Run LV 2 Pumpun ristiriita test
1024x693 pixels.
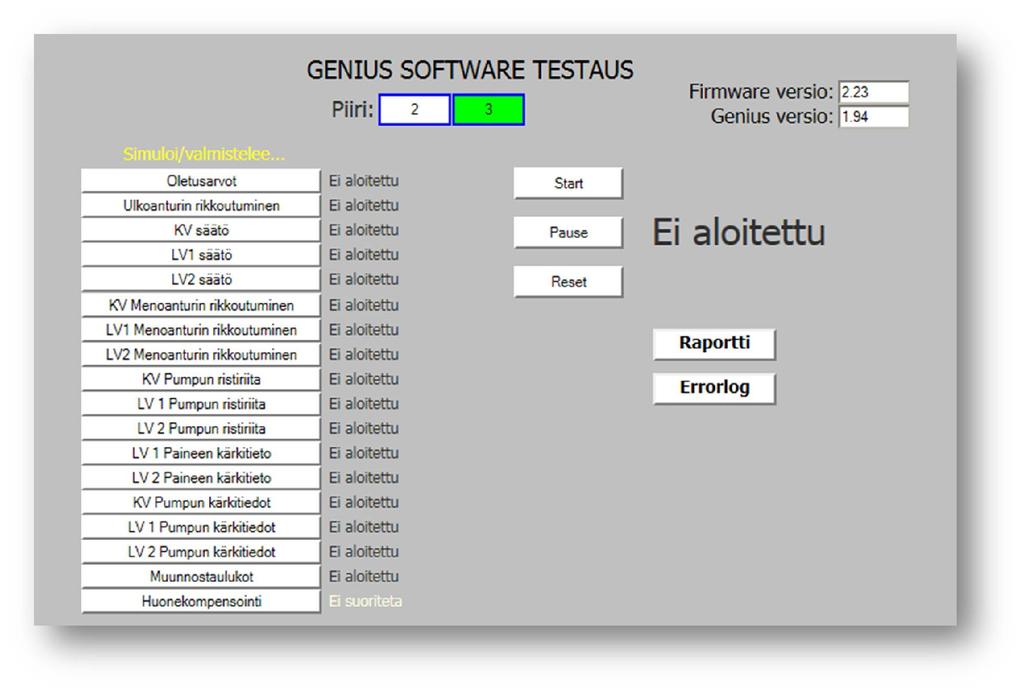click(201, 429)
